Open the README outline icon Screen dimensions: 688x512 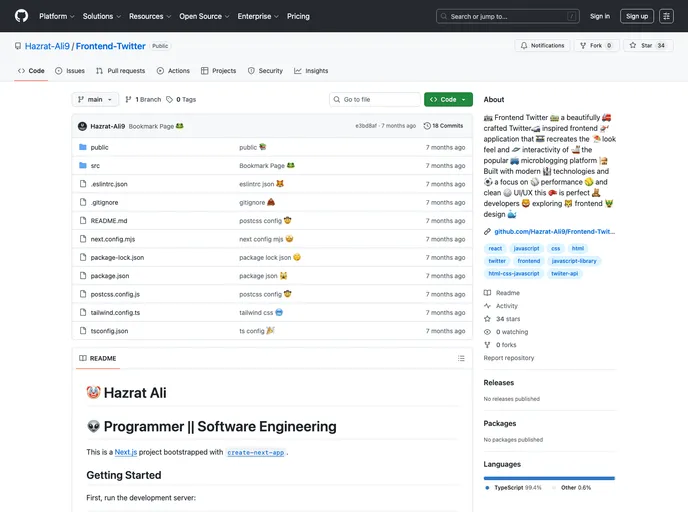point(461,358)
